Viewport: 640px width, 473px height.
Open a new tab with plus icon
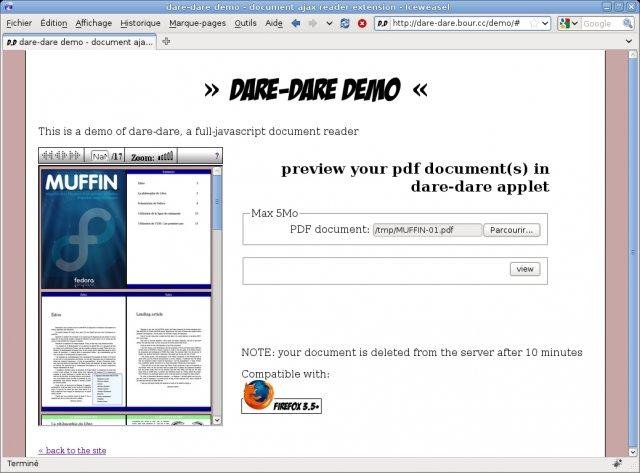(x=166, y=41)
